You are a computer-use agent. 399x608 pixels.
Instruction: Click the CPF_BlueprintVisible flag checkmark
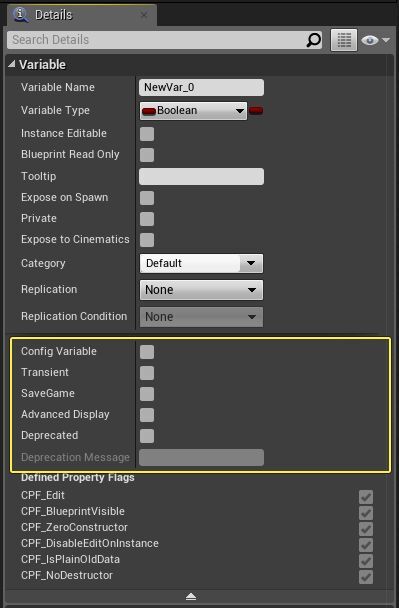[x=366, y=513]
